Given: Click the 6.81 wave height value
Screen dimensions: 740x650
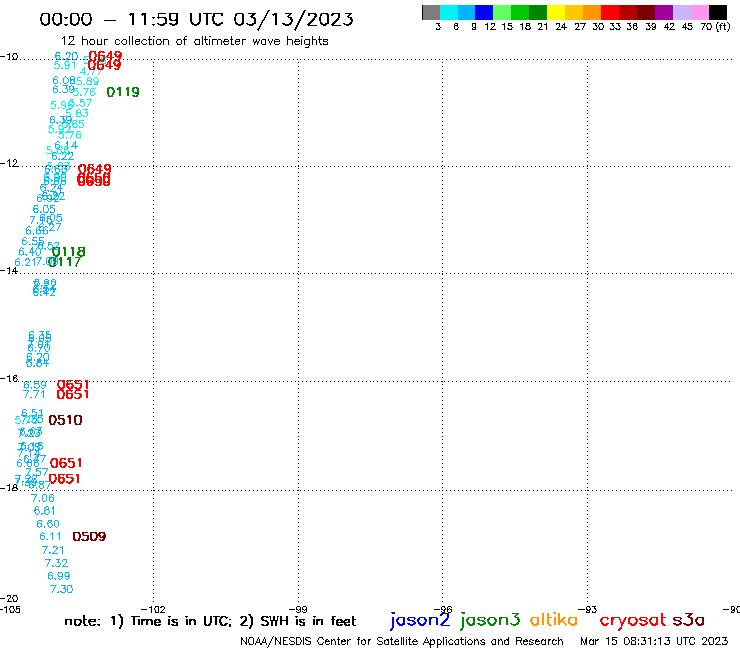Looking at the screenshot, I should click(44, 511).
